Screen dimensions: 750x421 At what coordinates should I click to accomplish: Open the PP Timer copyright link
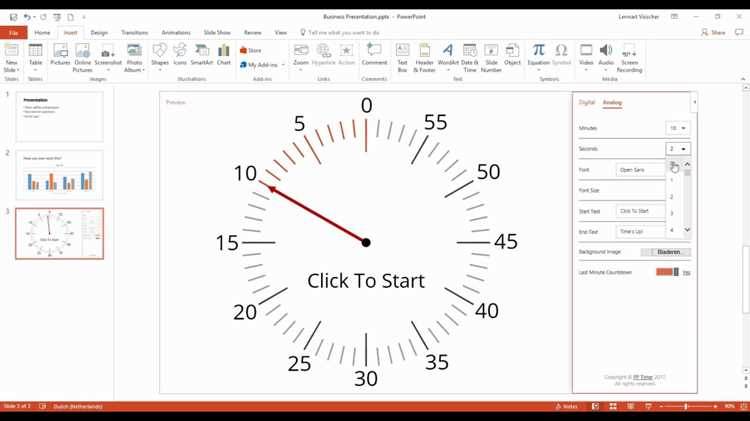click(x=642, y=377)
